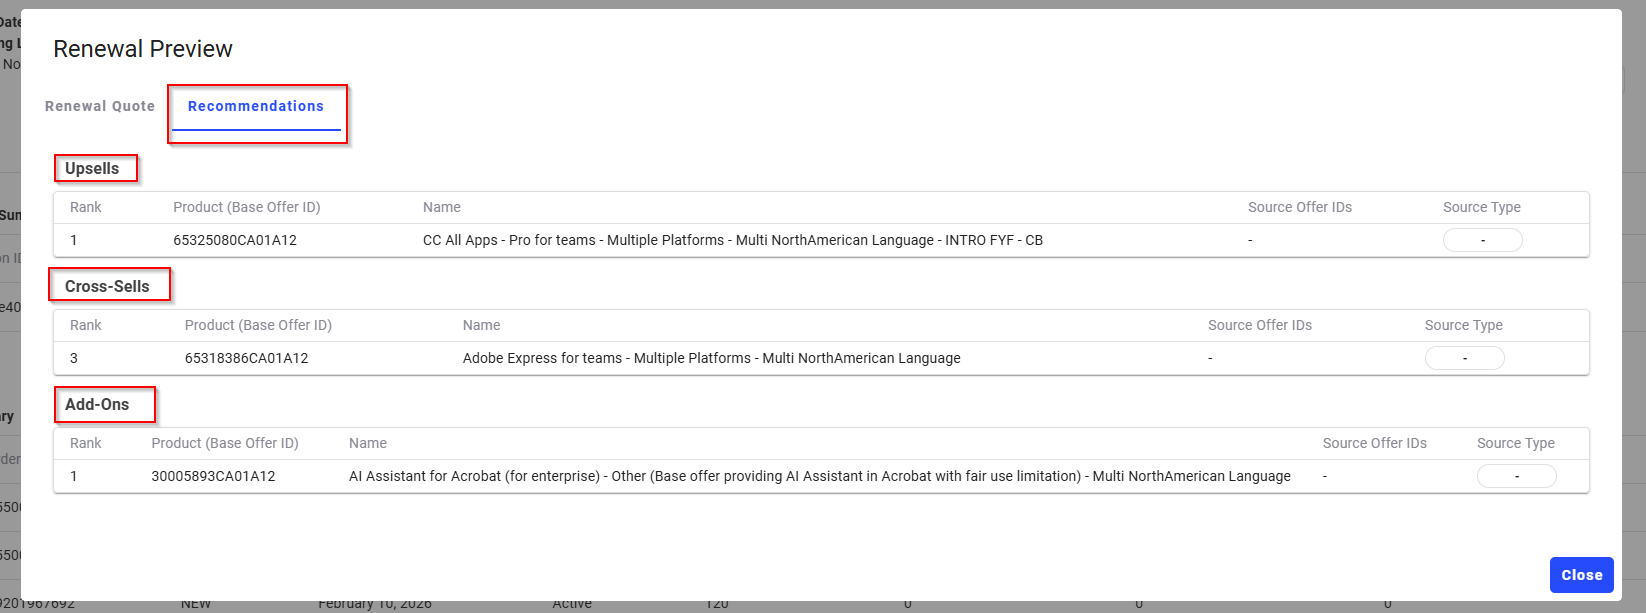Click the Upsells section heading

coord(92,168)
